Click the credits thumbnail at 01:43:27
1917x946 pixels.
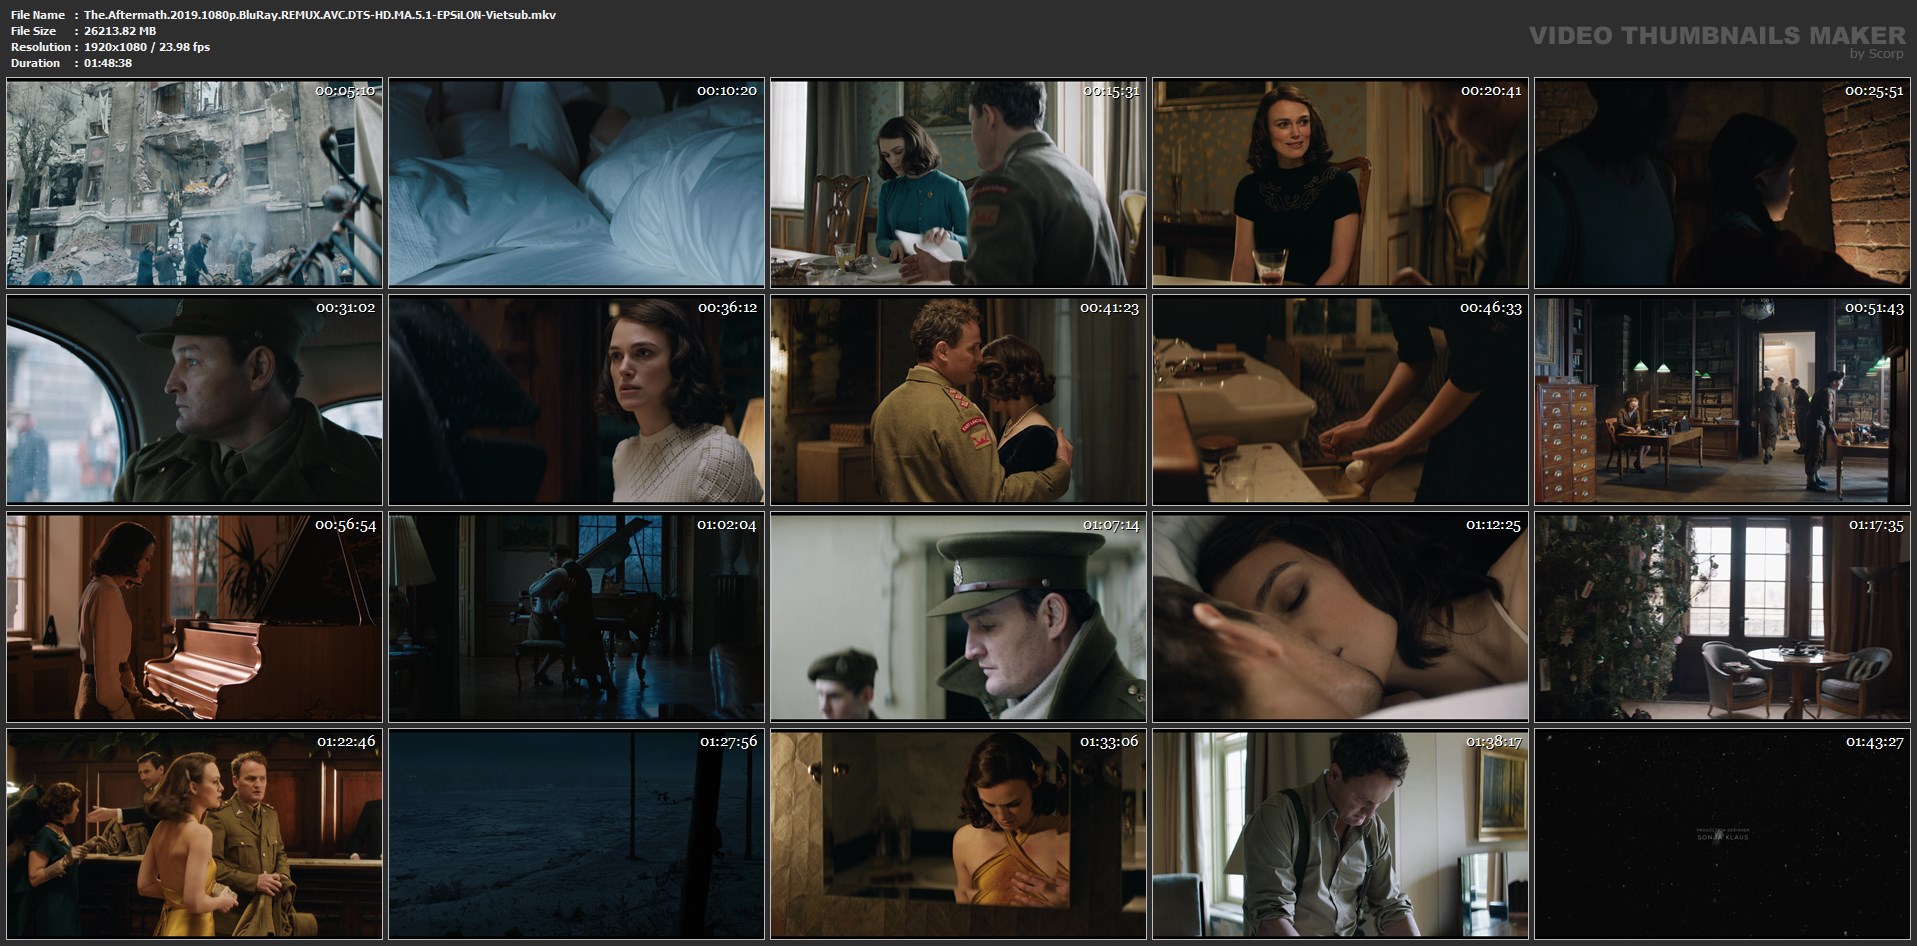point(1722,834)
